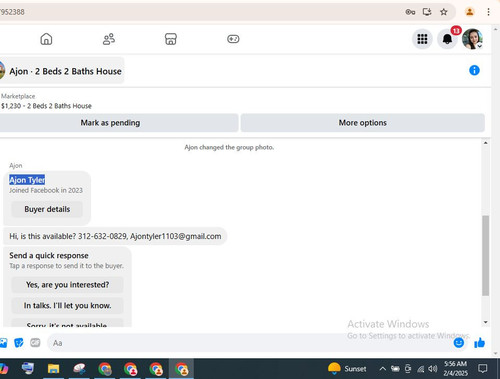Open the Chrome profile avatar icon
Viewport: 500px width, 379px height.
tap(470, 12)
